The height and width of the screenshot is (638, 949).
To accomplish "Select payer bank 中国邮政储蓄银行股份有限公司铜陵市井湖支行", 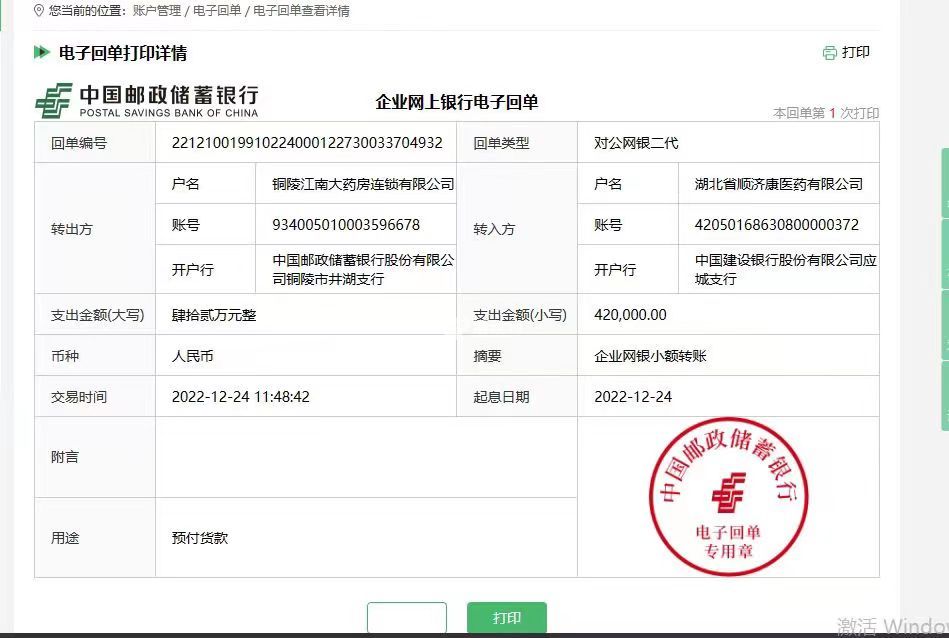I will click(x=363, y=269).
